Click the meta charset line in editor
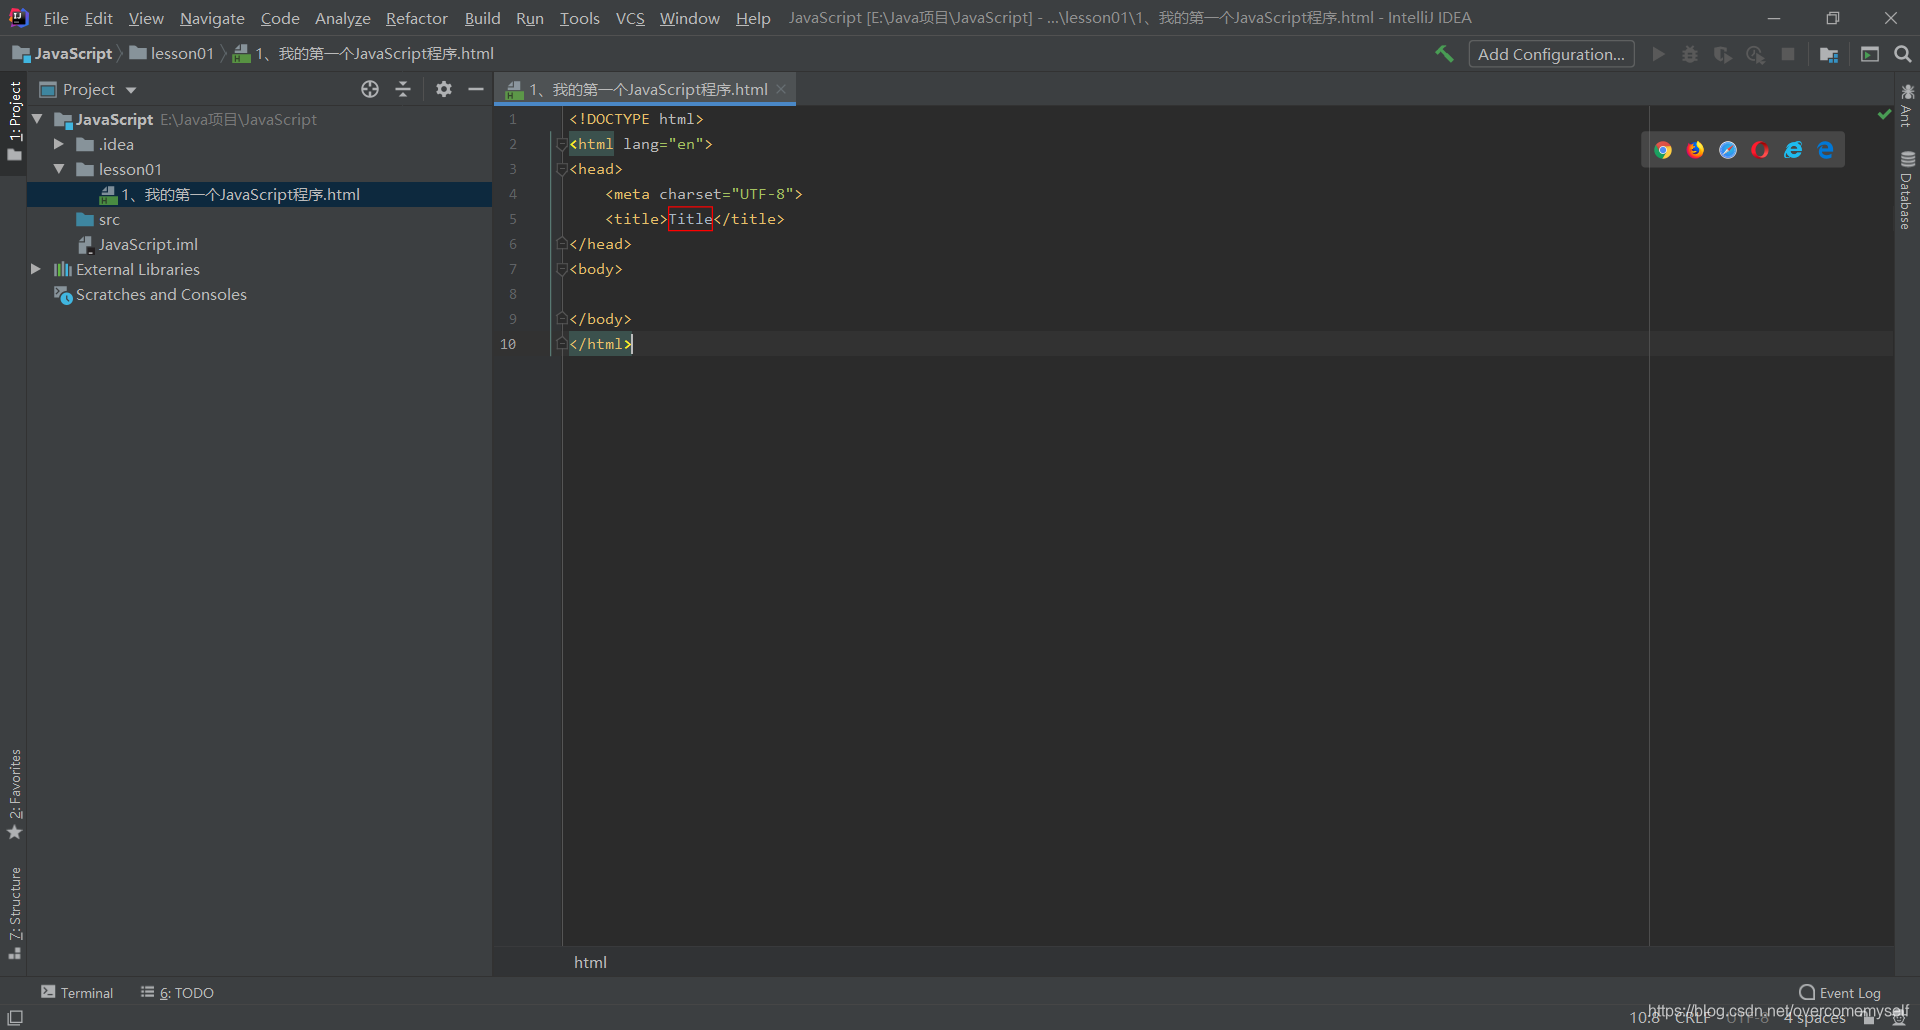Viewport: 1920px width, 1030px height. tap(704, 194)
